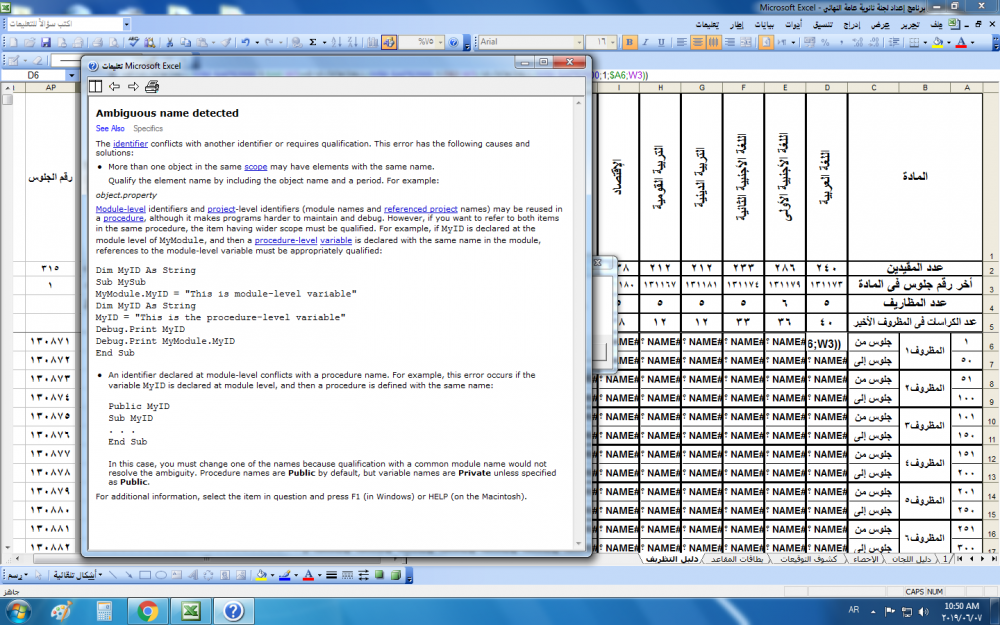The image size is (1000, 625).
Task: Open Google Chrome from the taskbar
Action: point(148,612)
